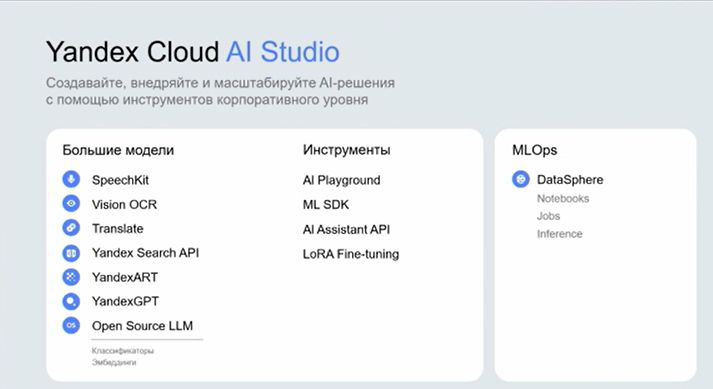Open DataSphere label
The height and width of the screenshot is (389, 713).
coord(570,180)
